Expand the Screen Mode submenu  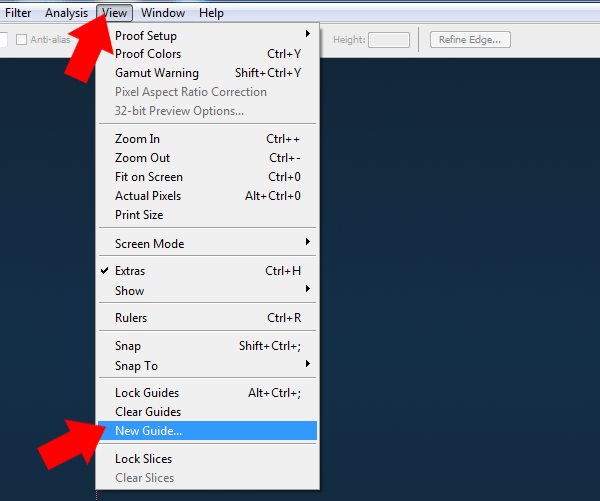[x=208, y=244]
